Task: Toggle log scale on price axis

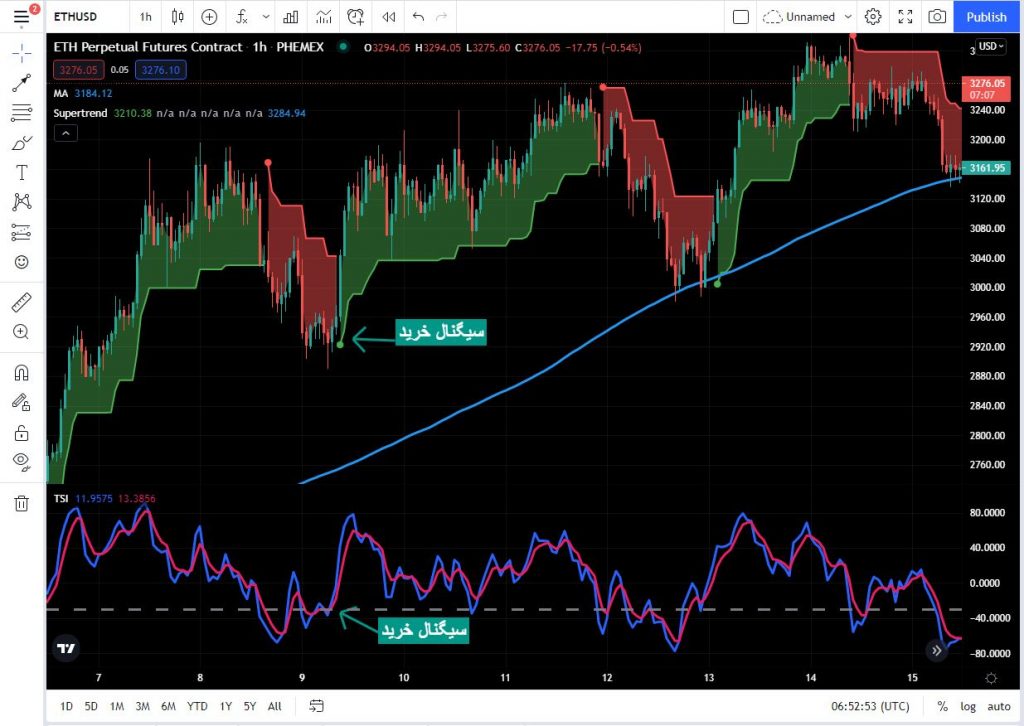Action: click(x=968, y=706)
